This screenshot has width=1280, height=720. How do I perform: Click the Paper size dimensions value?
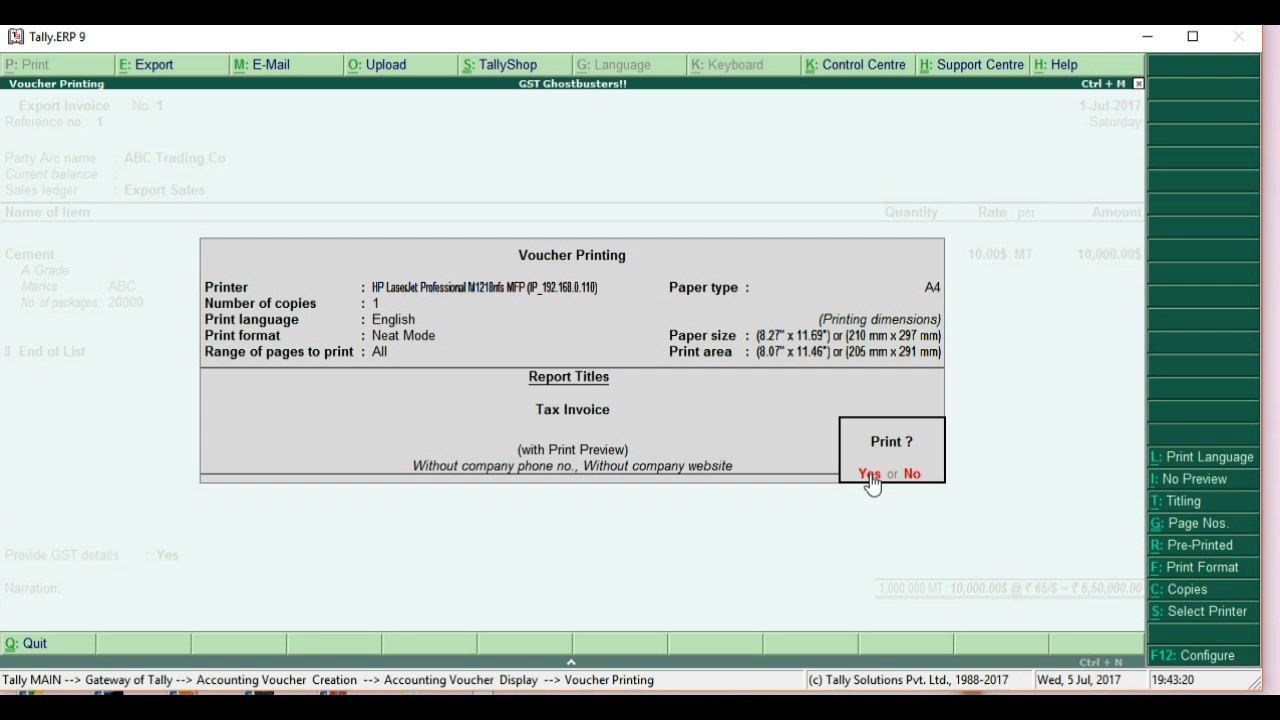coord(848,336)
